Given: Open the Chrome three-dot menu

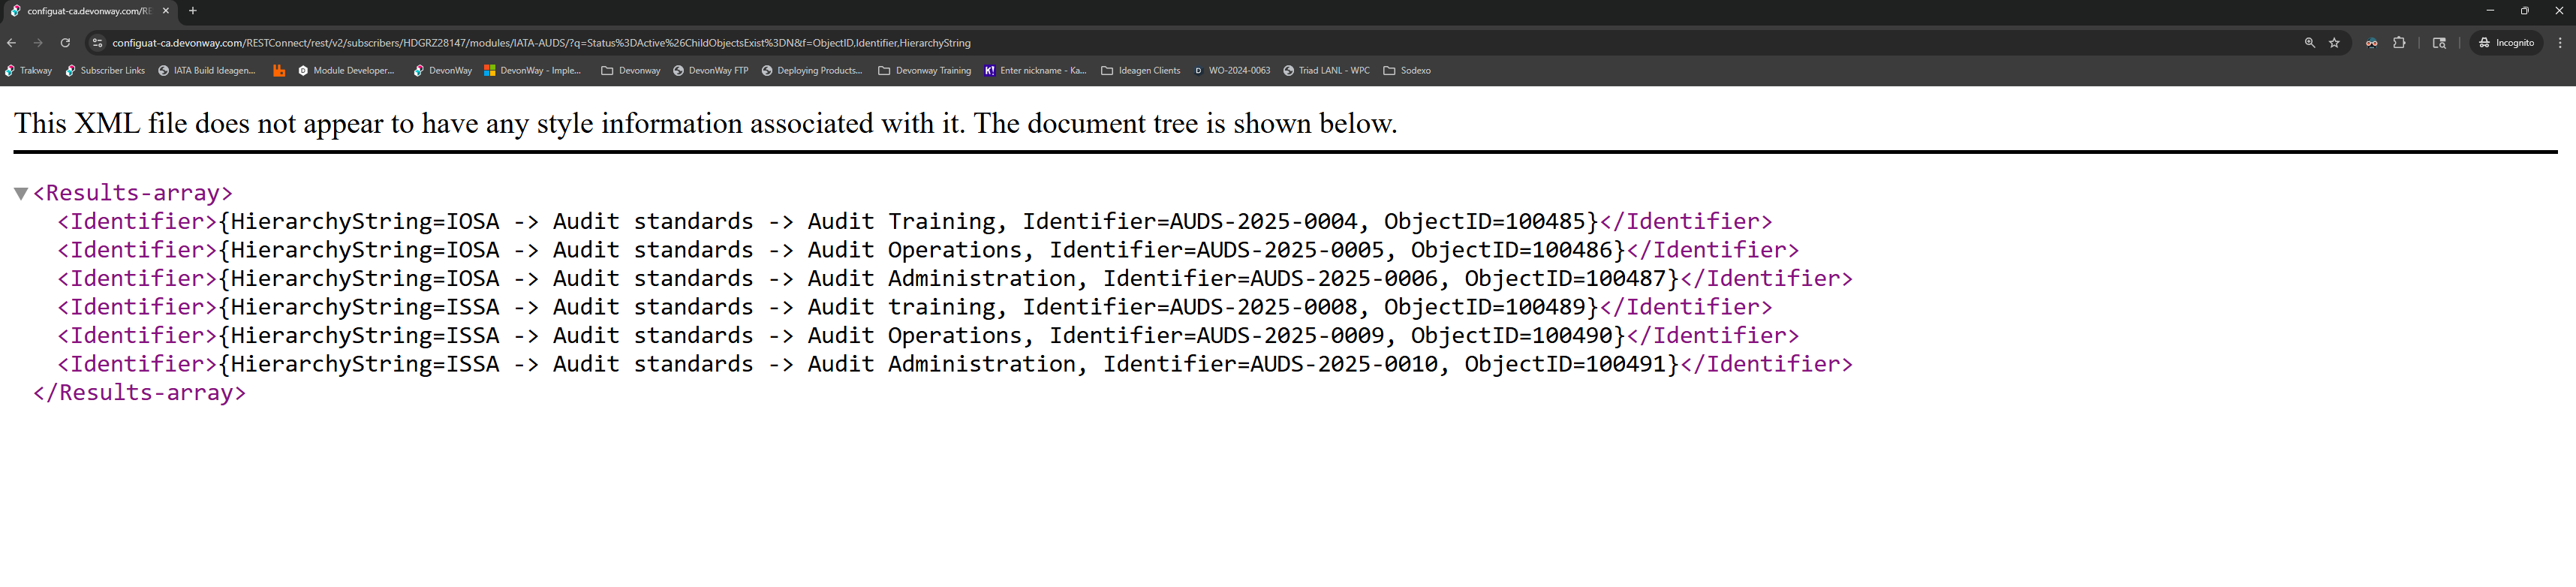Looking at the screenshot, I should tap(2560, 43).
